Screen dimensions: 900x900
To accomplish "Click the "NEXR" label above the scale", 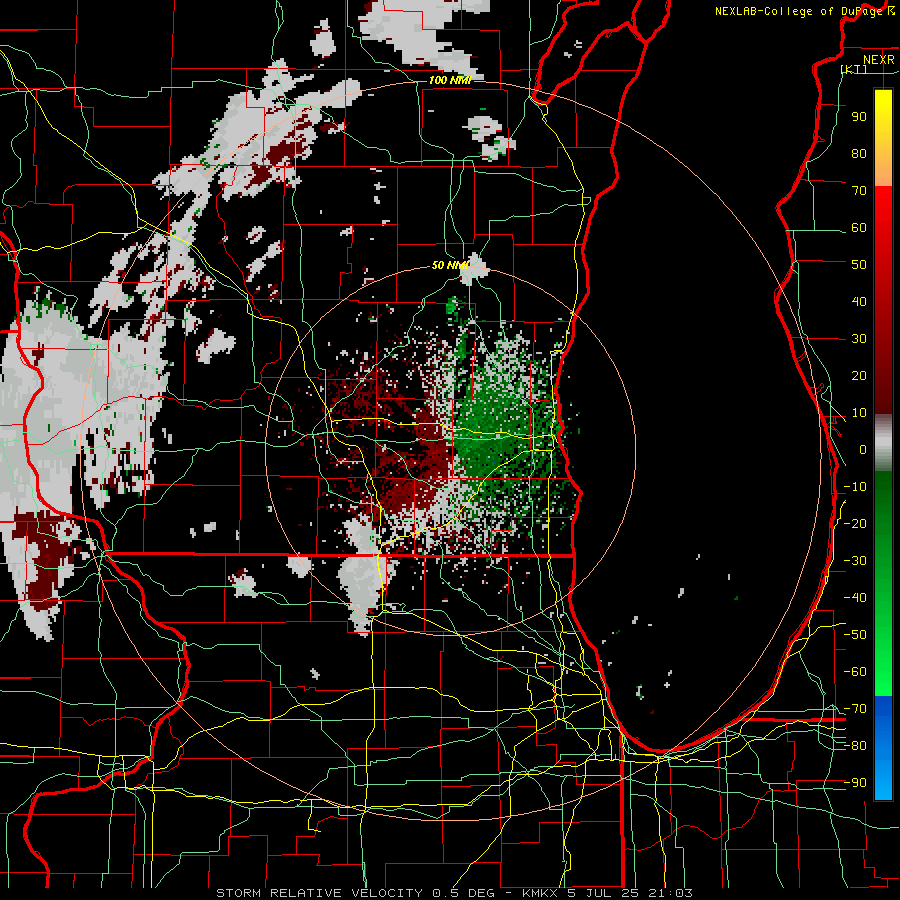I will (x=878, y=60).
